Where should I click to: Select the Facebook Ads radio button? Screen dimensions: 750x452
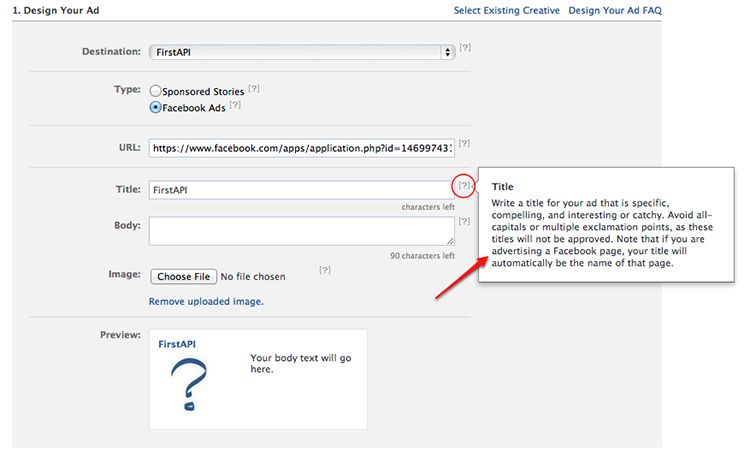[155, 108]
